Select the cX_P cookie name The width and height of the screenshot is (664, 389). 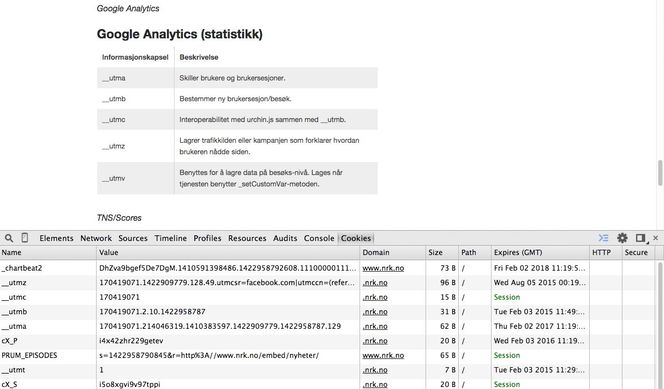coord(9,341)
